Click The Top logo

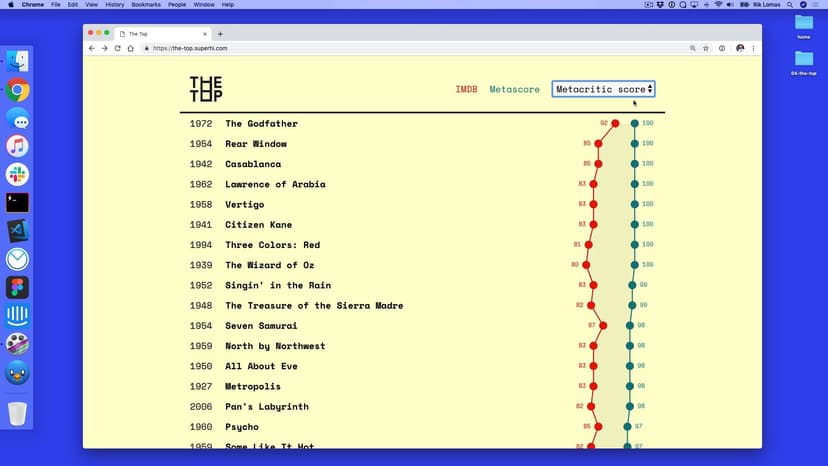tap(206, 89)
